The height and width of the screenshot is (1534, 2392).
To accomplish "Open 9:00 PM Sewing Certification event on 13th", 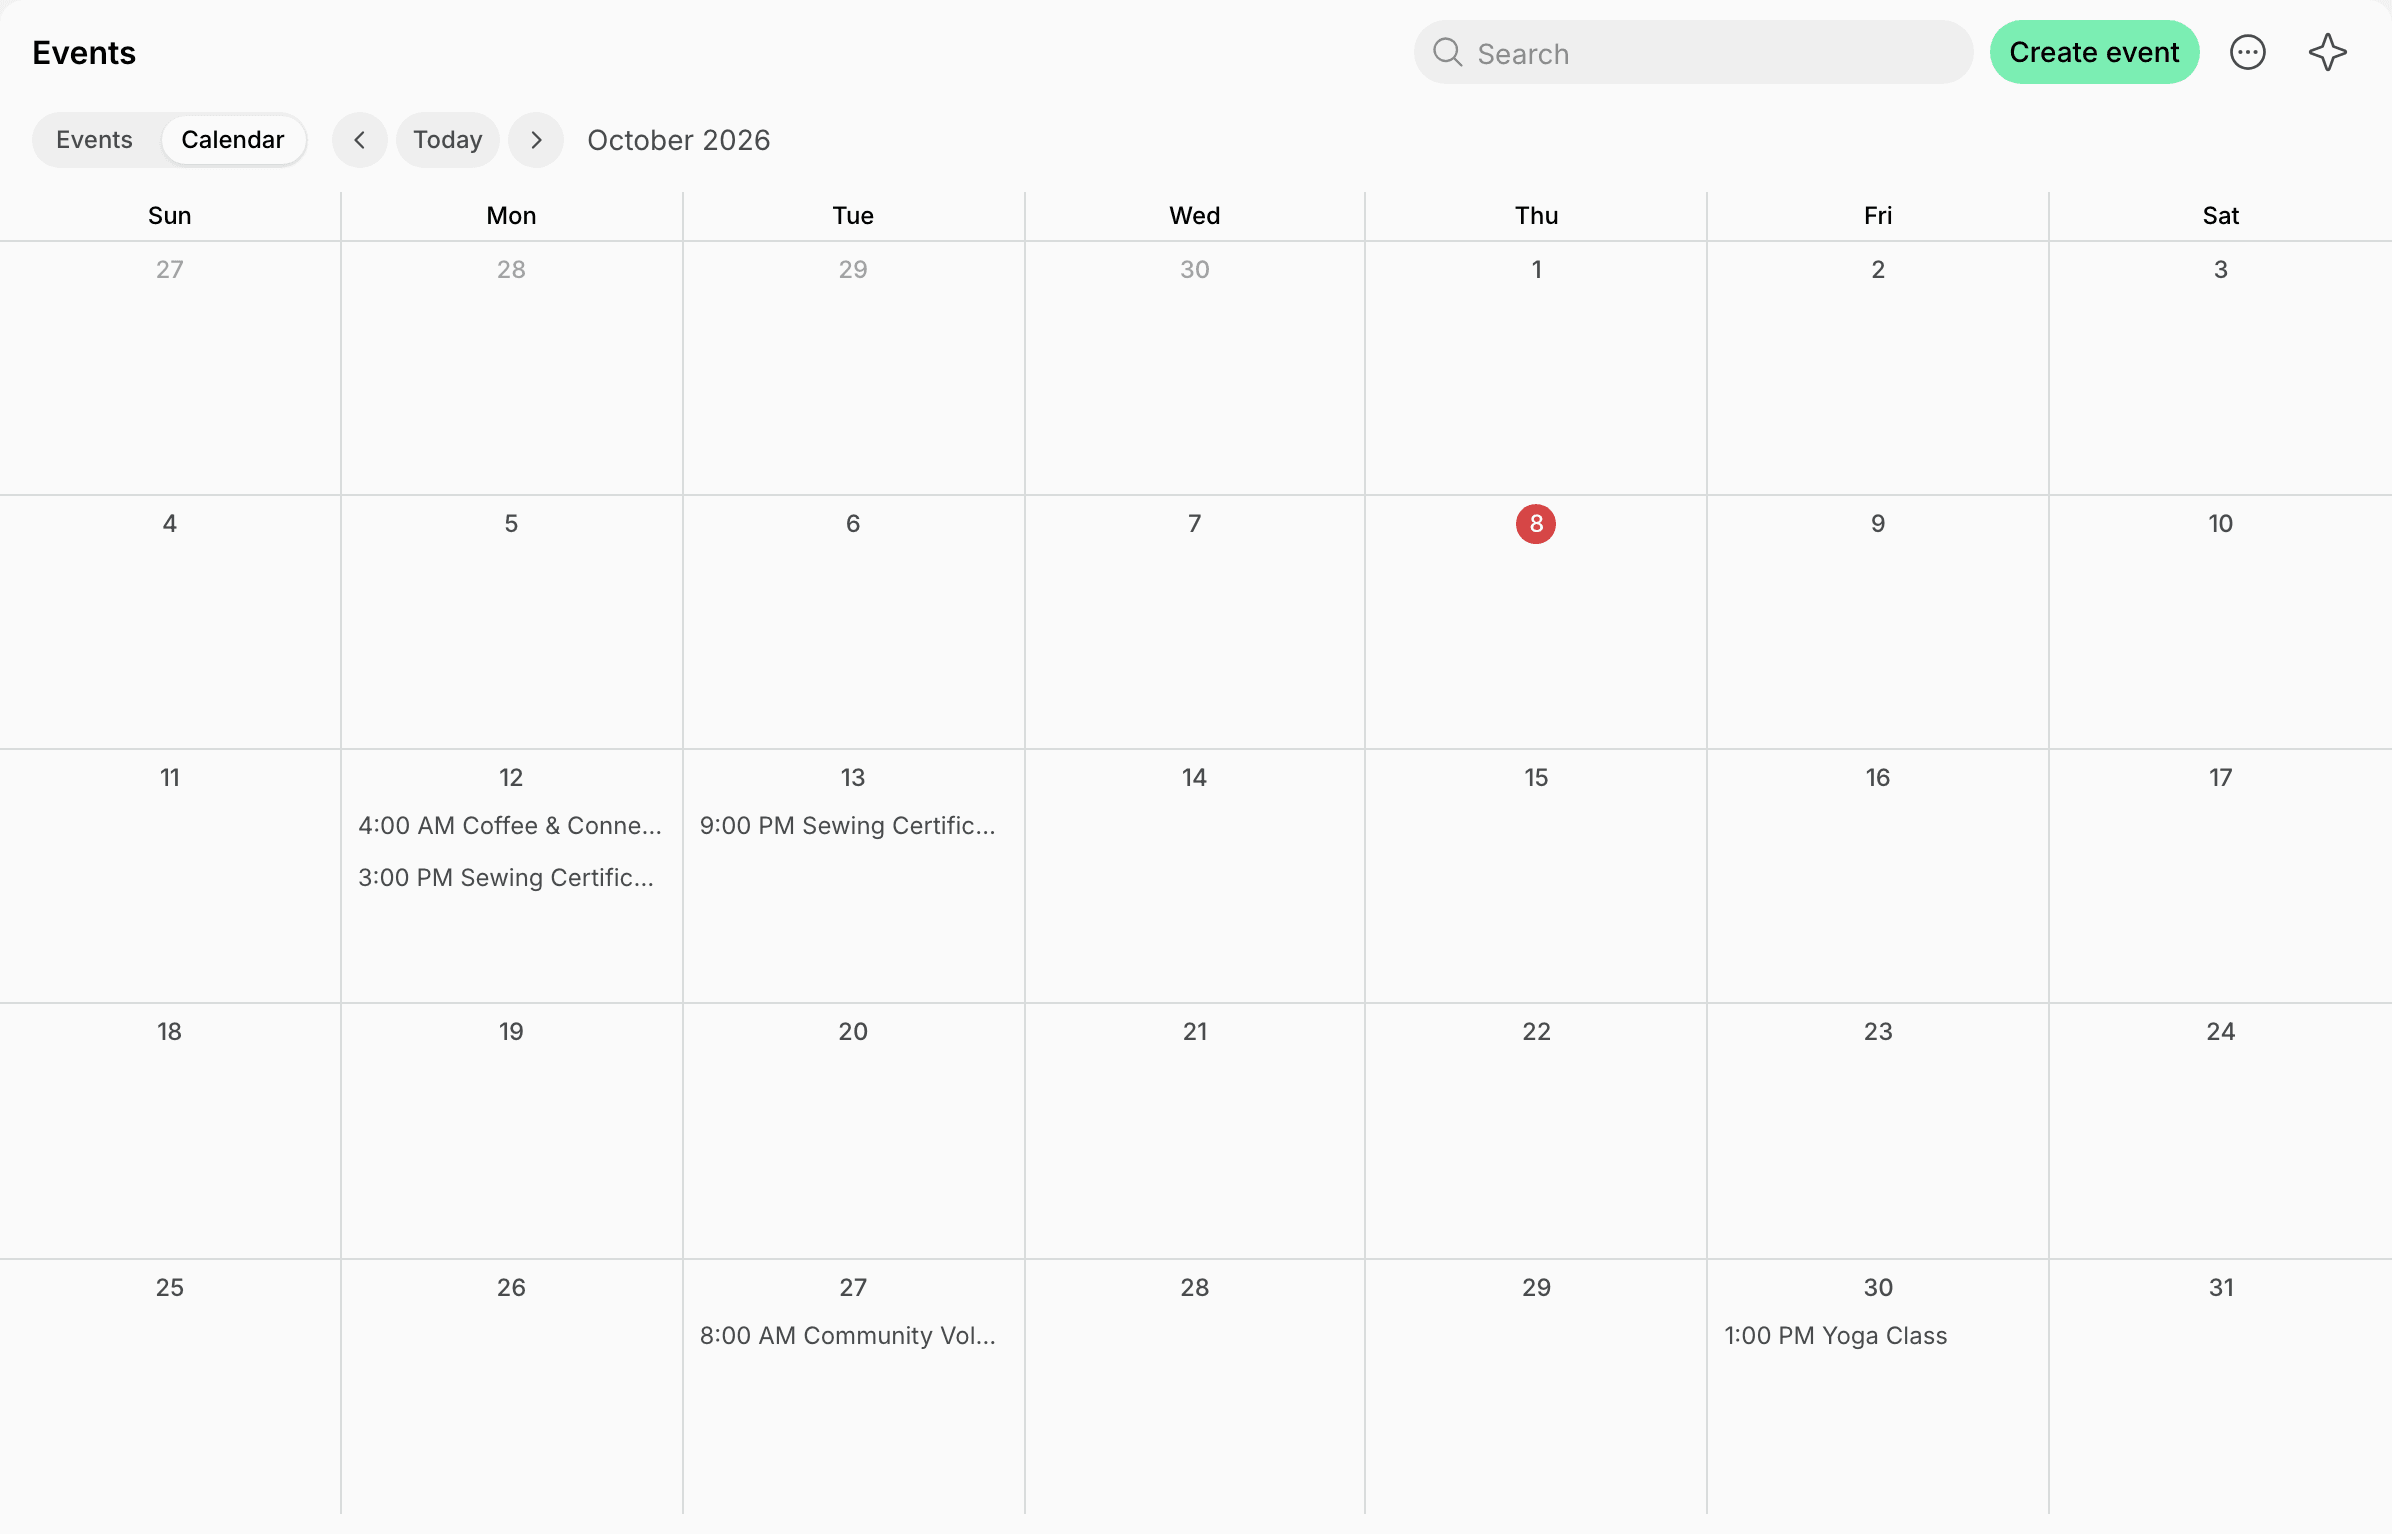I will pos(848,826).
